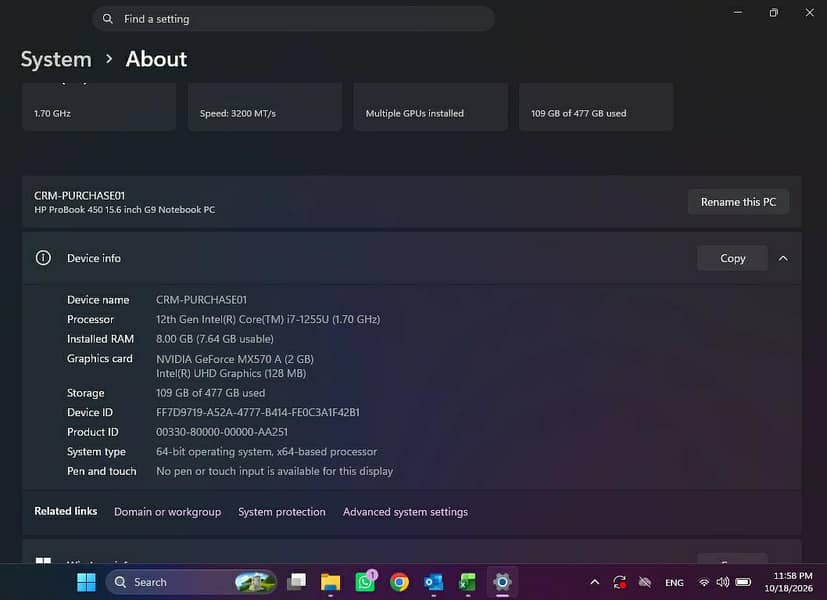The height and width of the screenshot is (600, 827).
Task: Select the System type 64-bit value
Action: [266, 451]
